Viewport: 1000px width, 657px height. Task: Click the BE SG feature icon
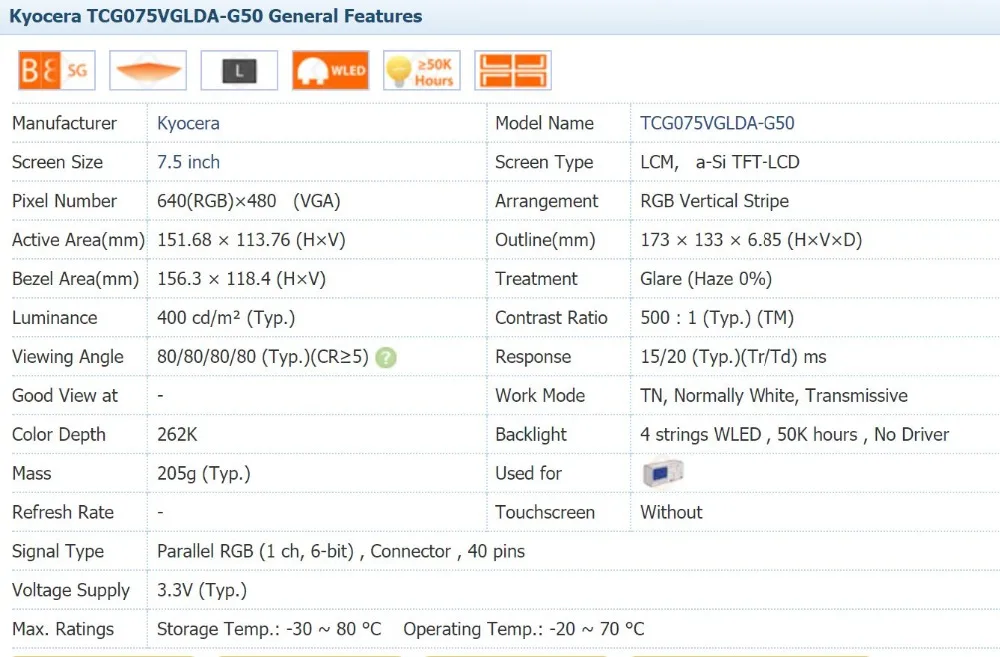pyautogui.click(x=57, y=70)
